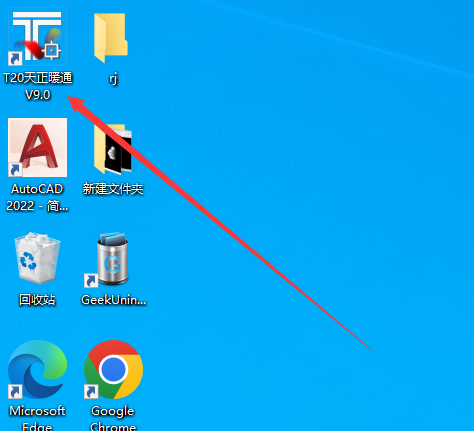Click the shortcut arrow overlay on AutoCAD icon
The height and width of the screenshot is (431, 474).
tap(15, 170)
